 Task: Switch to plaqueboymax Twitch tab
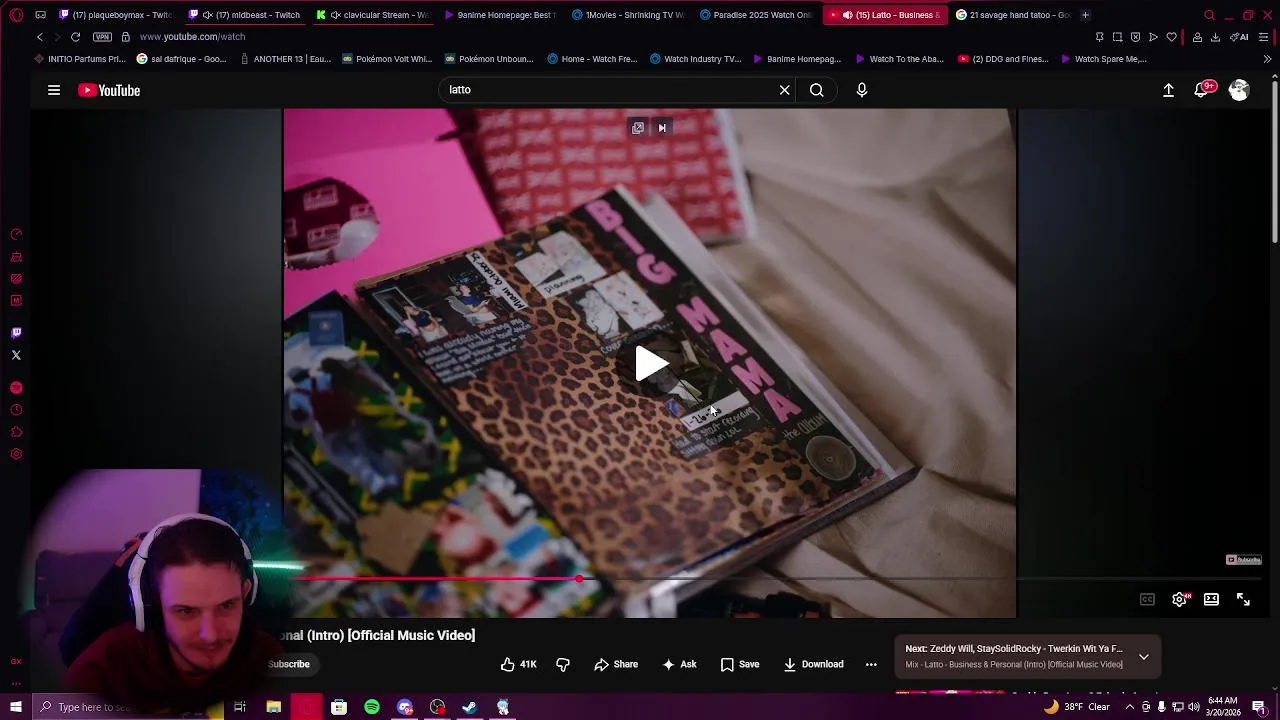[115, 15]
